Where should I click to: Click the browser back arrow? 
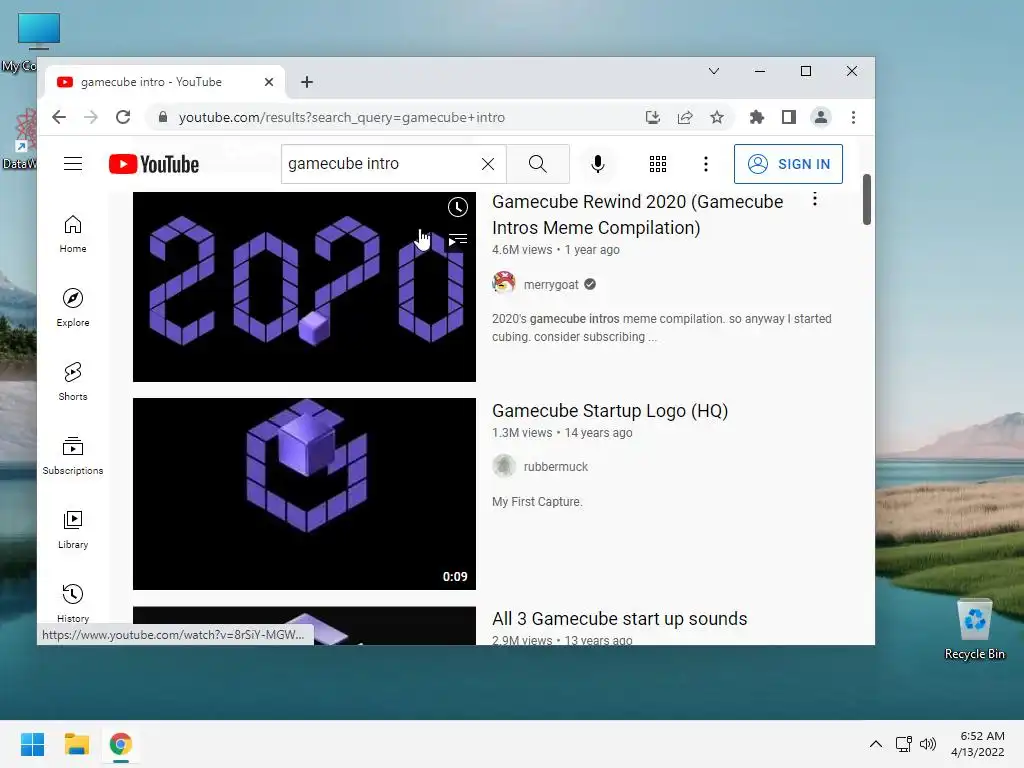59,118
